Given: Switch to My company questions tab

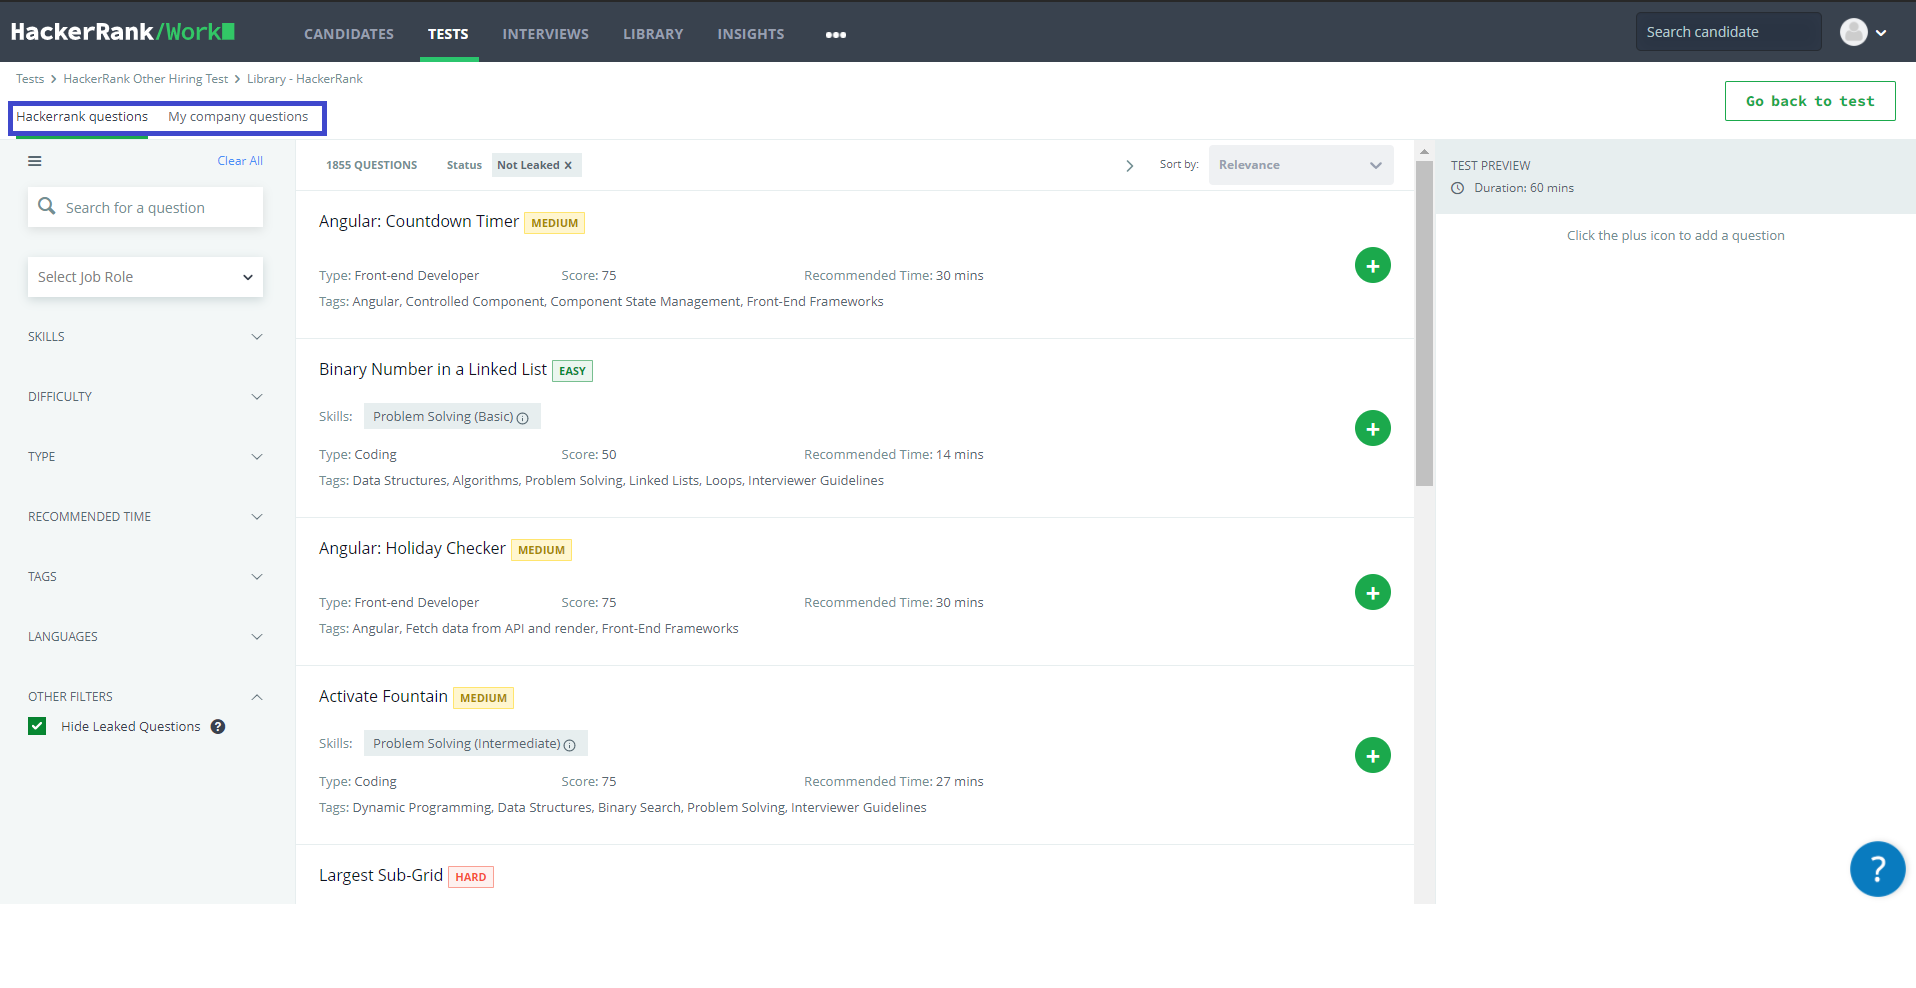Looking at the screenshot, I should tap(238, 117).
